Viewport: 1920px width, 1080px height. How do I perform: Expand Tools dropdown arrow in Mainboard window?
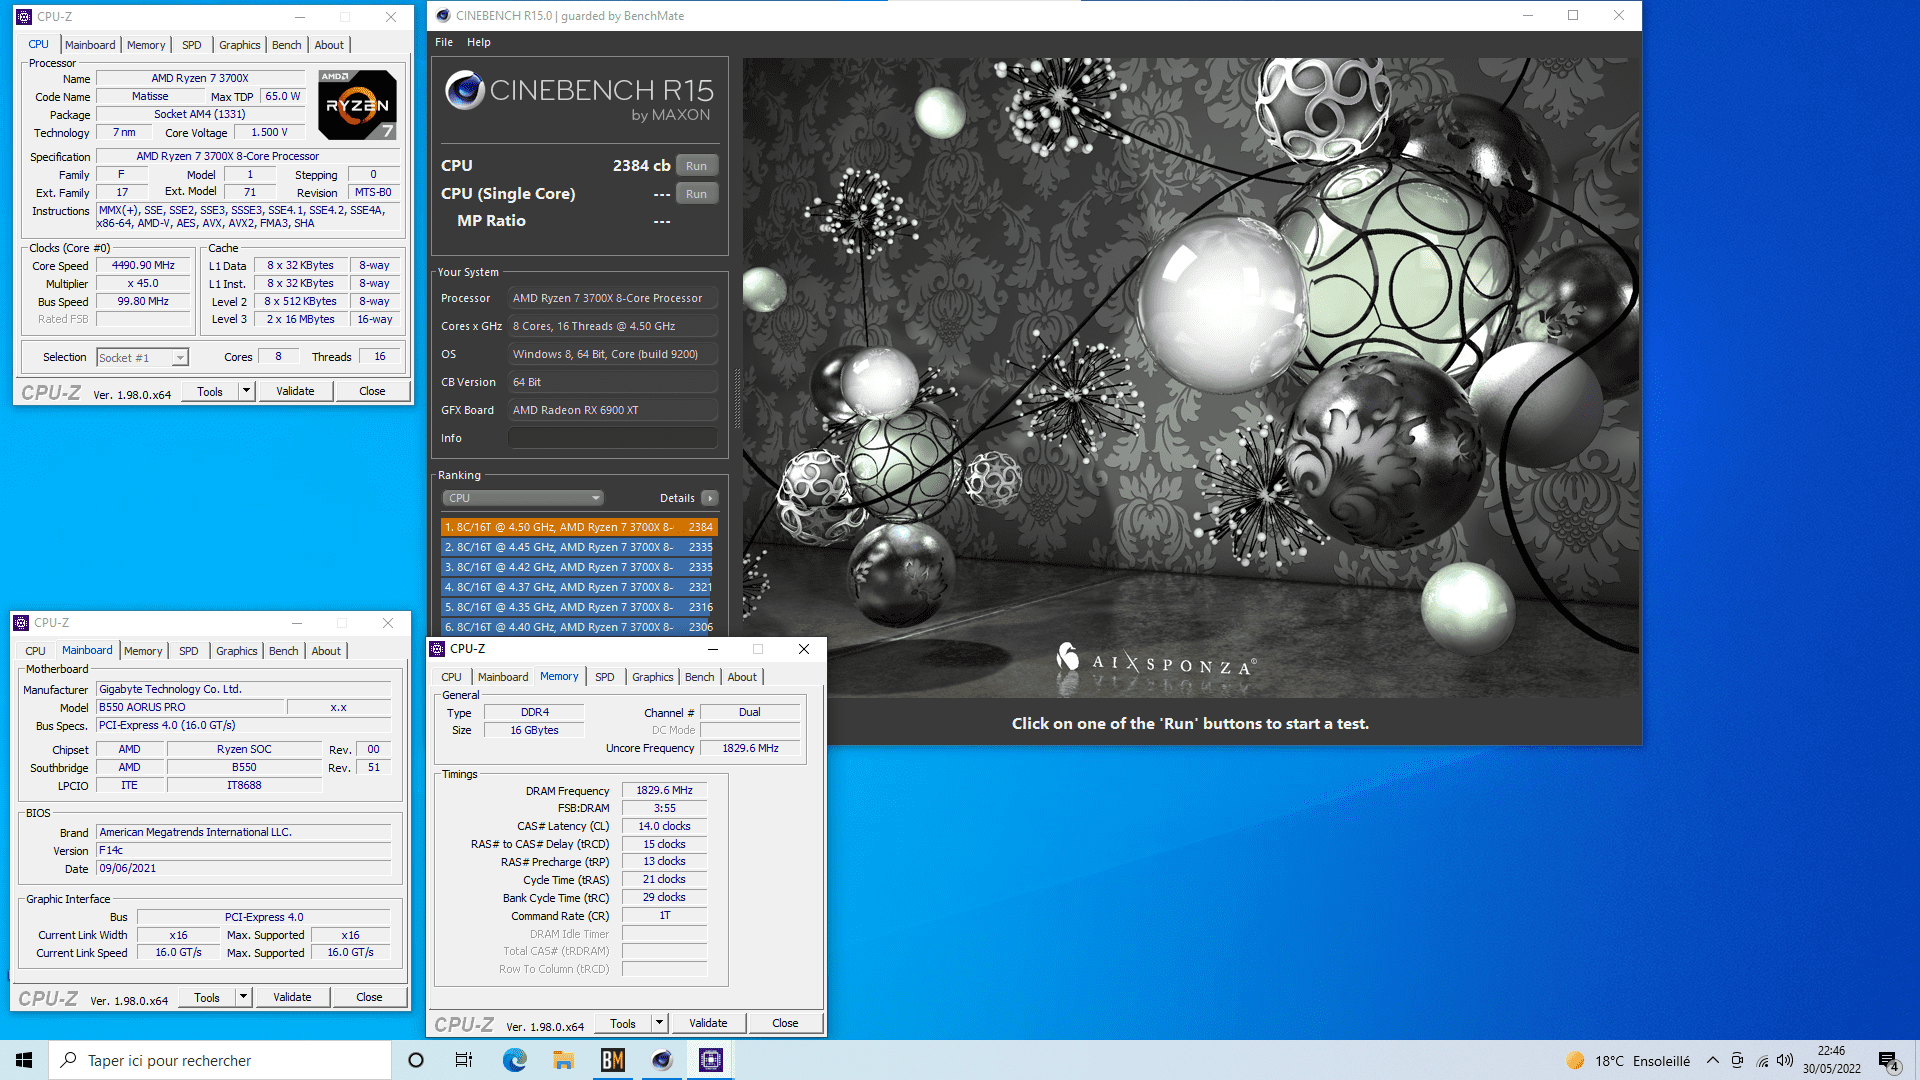[243, 997]
